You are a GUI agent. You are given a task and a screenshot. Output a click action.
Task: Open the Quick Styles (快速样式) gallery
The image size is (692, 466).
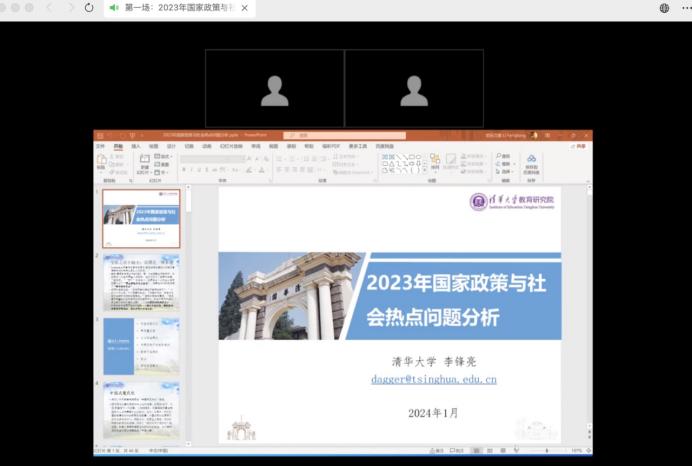[450, 162]
